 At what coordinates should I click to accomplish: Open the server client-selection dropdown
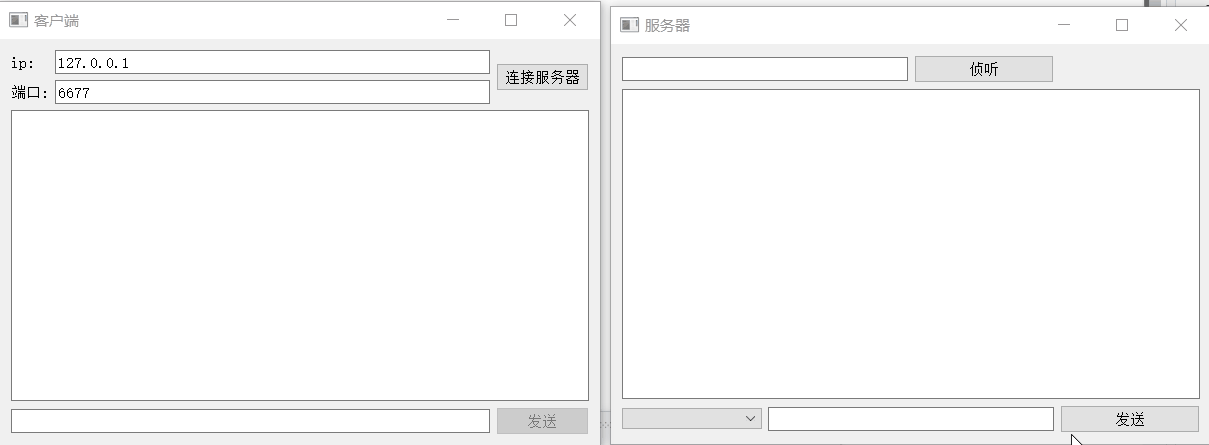[692, 419]
